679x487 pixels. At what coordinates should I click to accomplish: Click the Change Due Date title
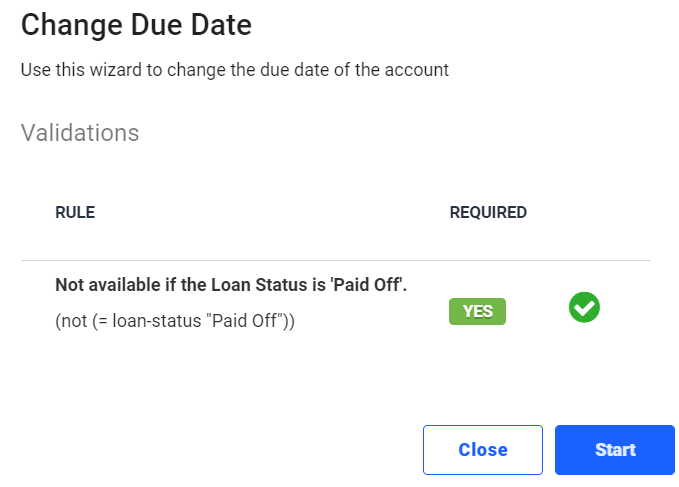(x=136, y=25)
